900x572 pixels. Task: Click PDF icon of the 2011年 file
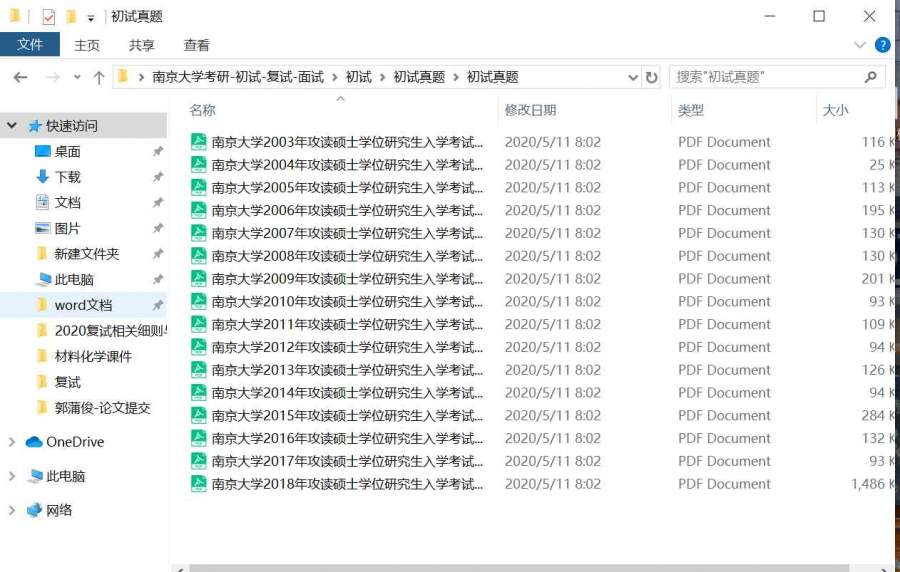click(199, 324)
